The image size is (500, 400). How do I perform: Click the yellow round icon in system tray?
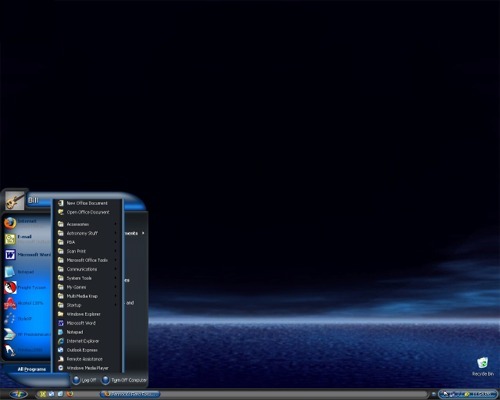pos(467,395)
